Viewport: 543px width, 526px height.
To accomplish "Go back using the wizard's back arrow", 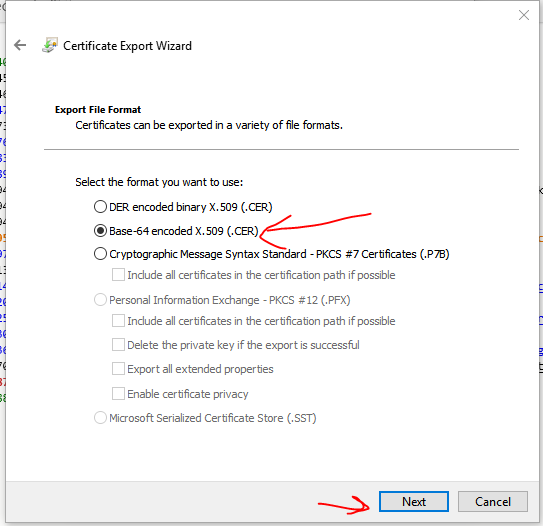I will coord(20,45).
